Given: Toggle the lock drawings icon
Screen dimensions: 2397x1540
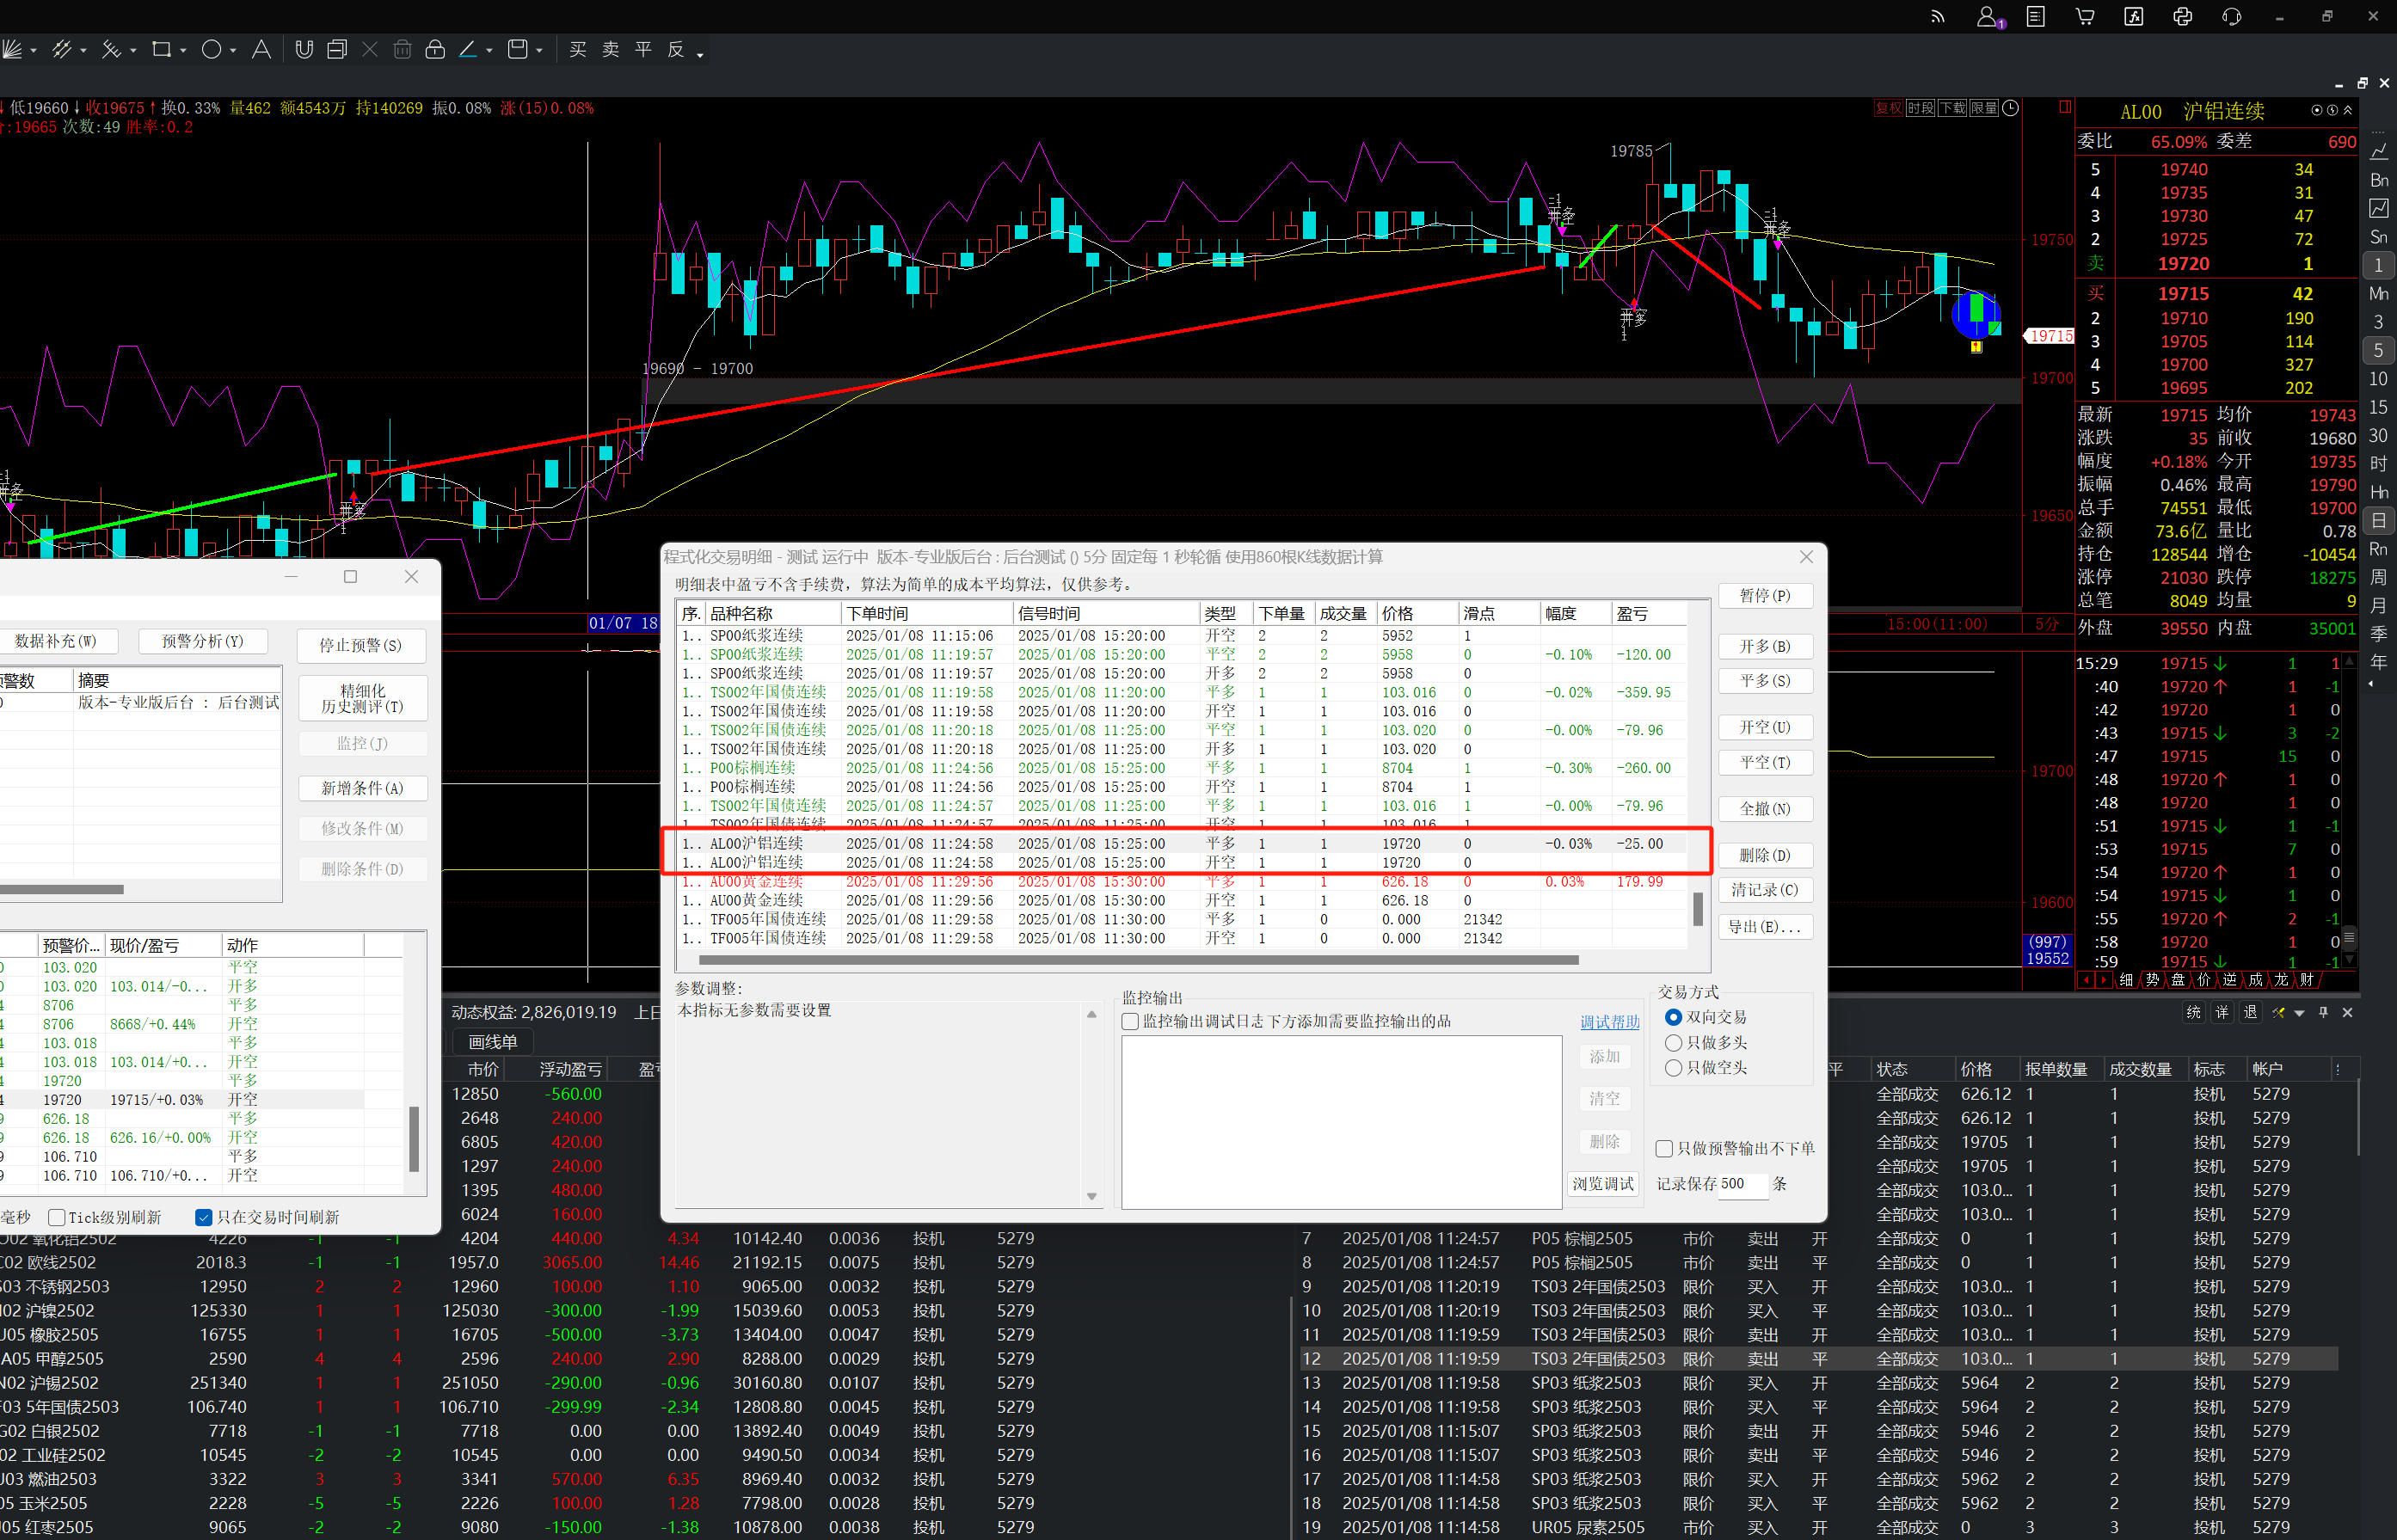Looking at the screenshot, I should click(435, 49).
